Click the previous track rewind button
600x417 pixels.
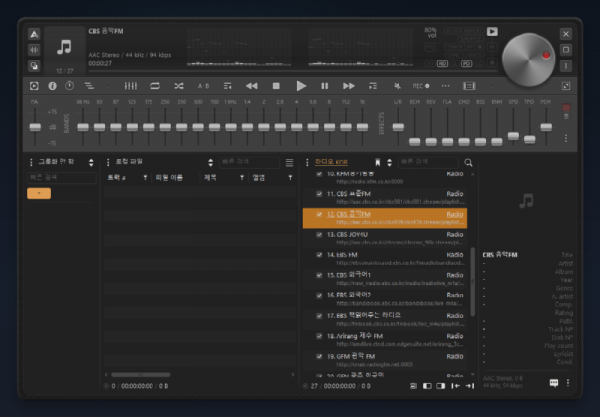tap(251, 86)
